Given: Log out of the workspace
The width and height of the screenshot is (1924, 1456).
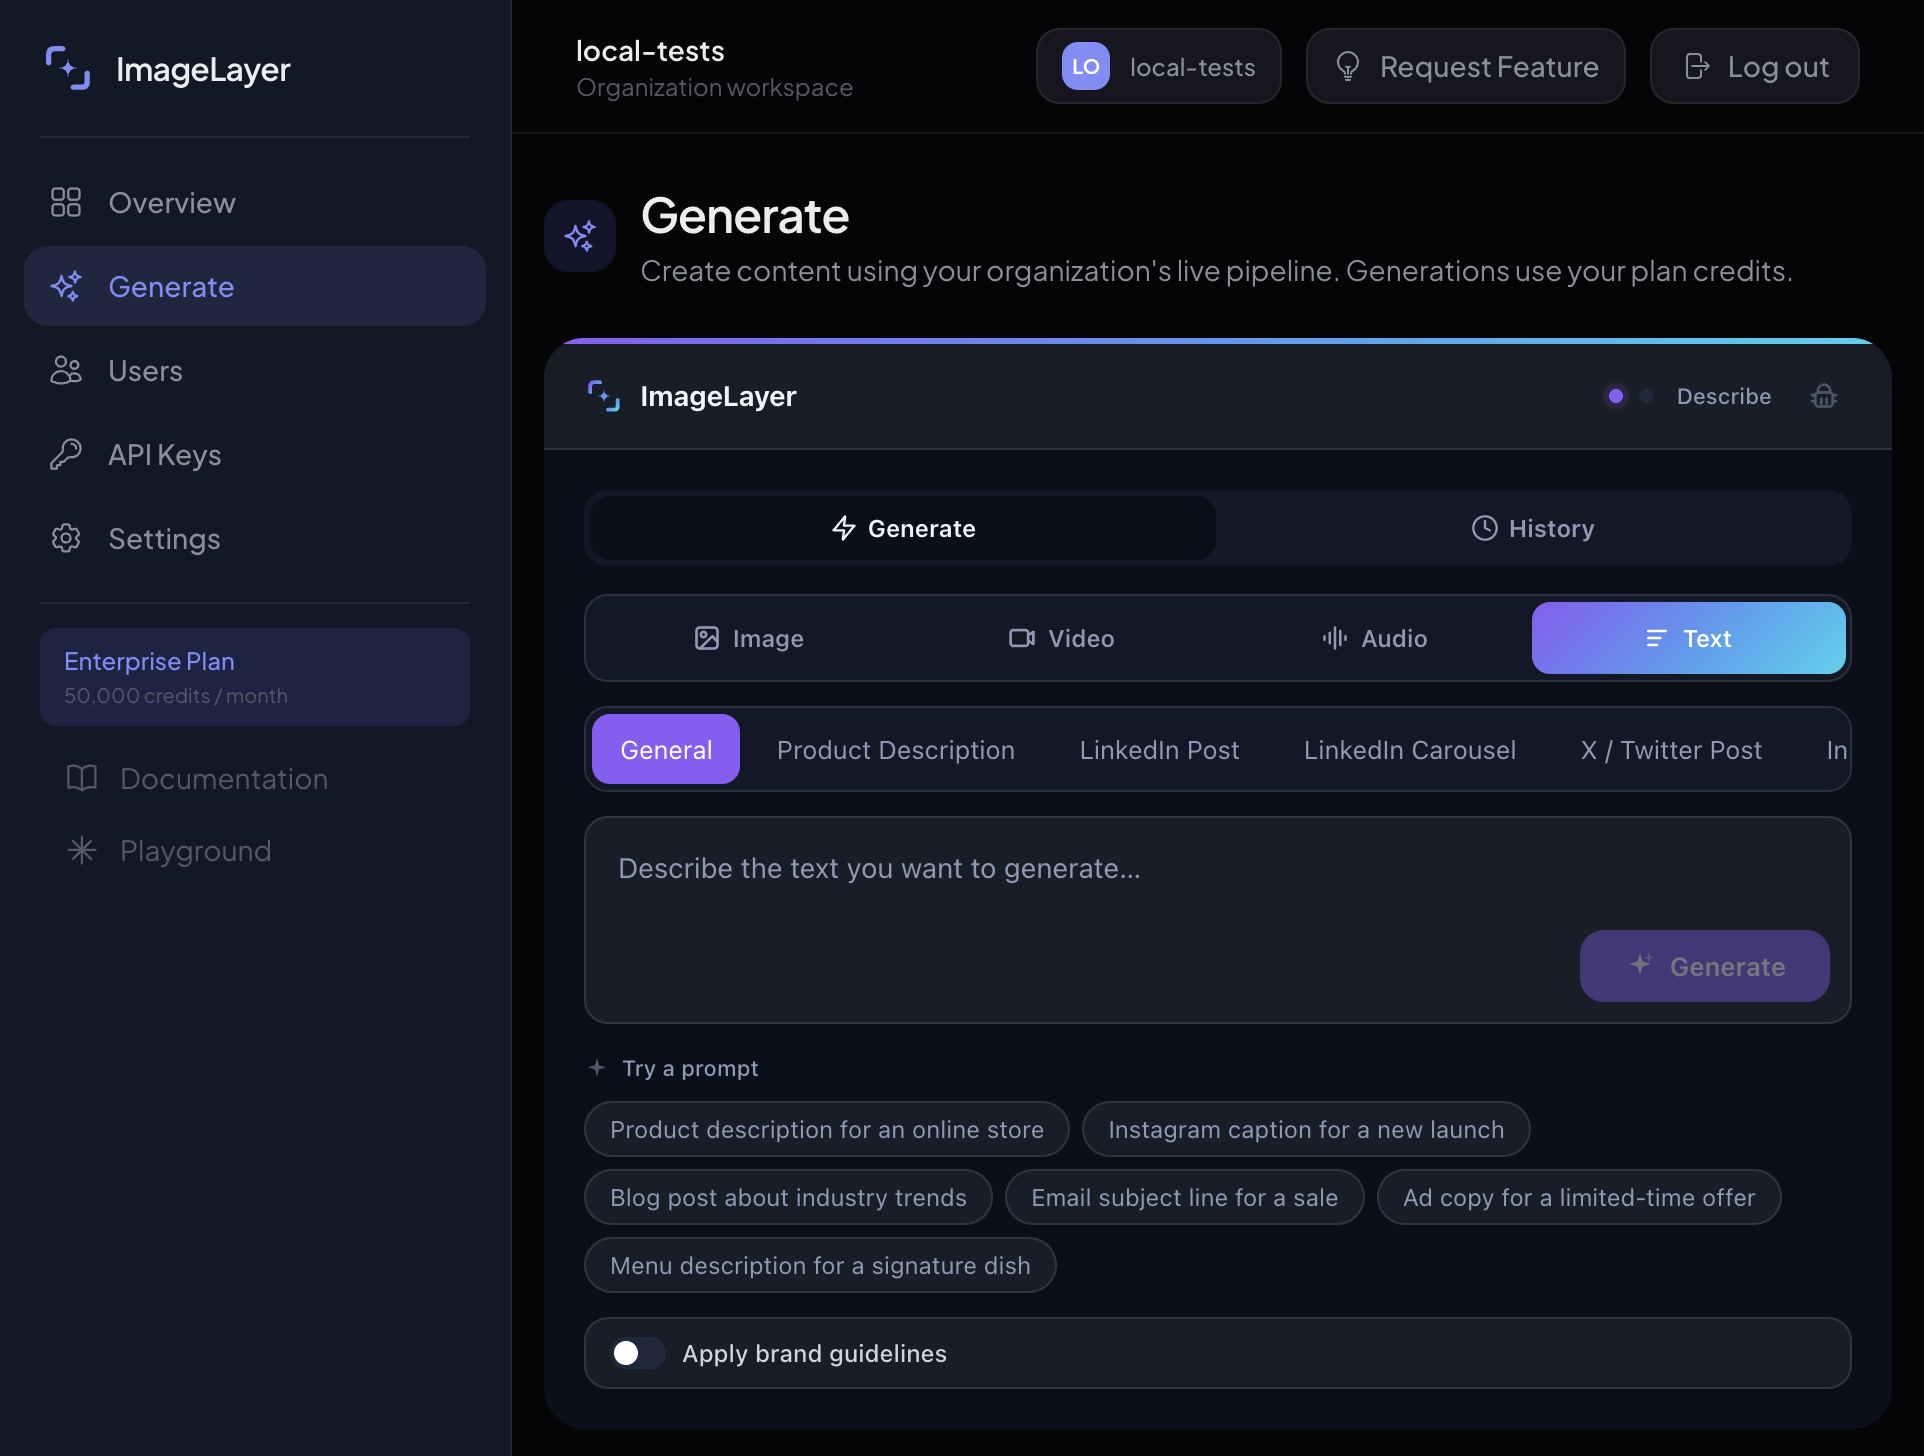Looking at the screenshot, I should [x=1755, y=67].
